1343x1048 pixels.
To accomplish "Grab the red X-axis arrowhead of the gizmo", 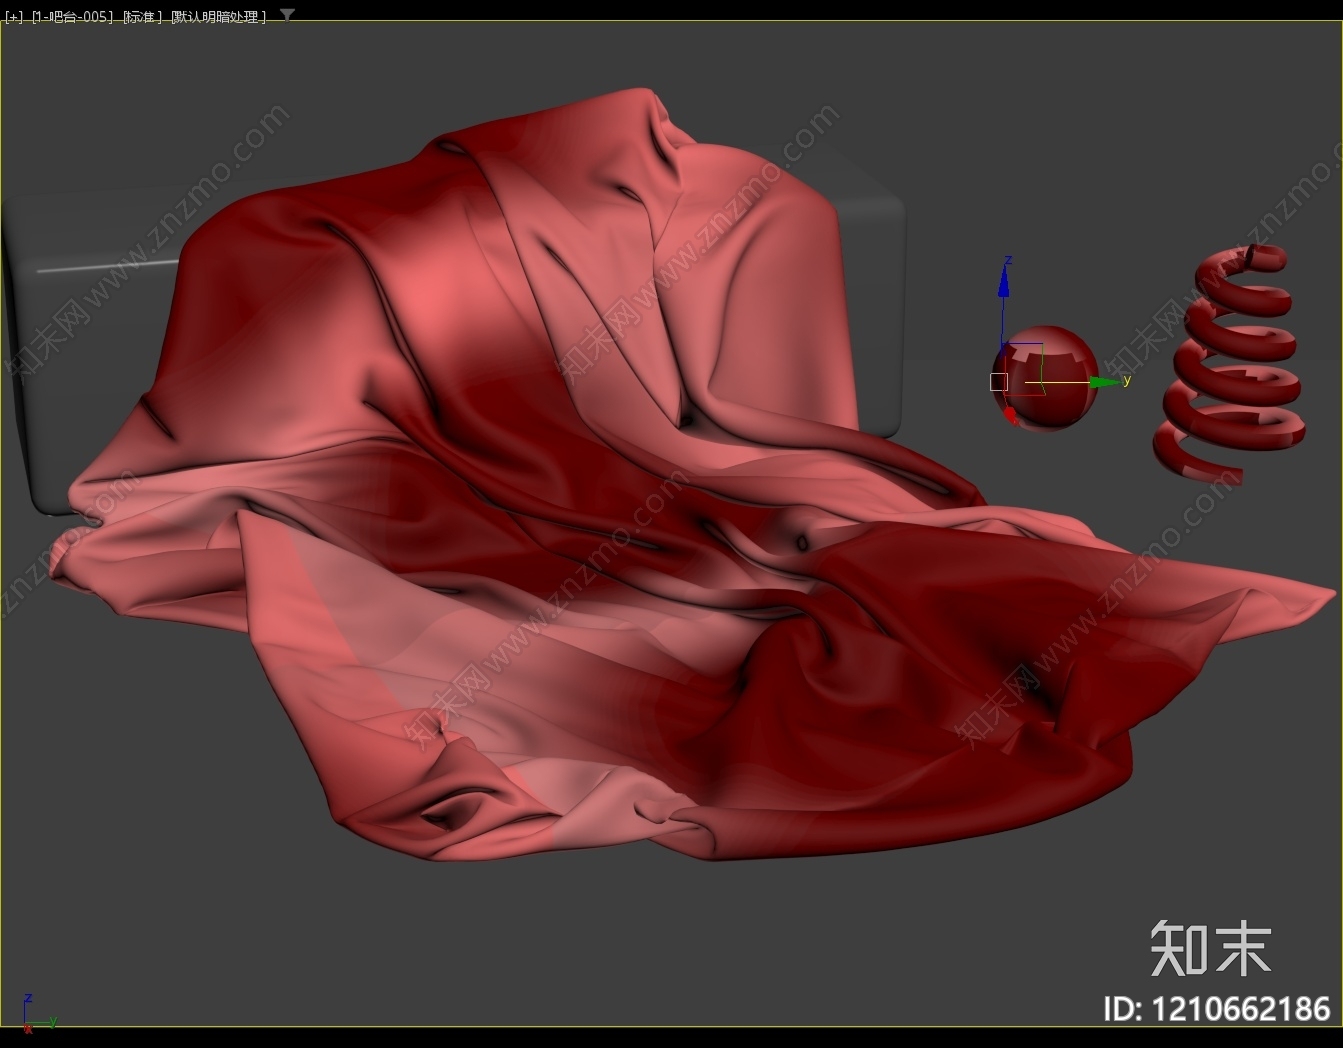I will pos(1010,413).
